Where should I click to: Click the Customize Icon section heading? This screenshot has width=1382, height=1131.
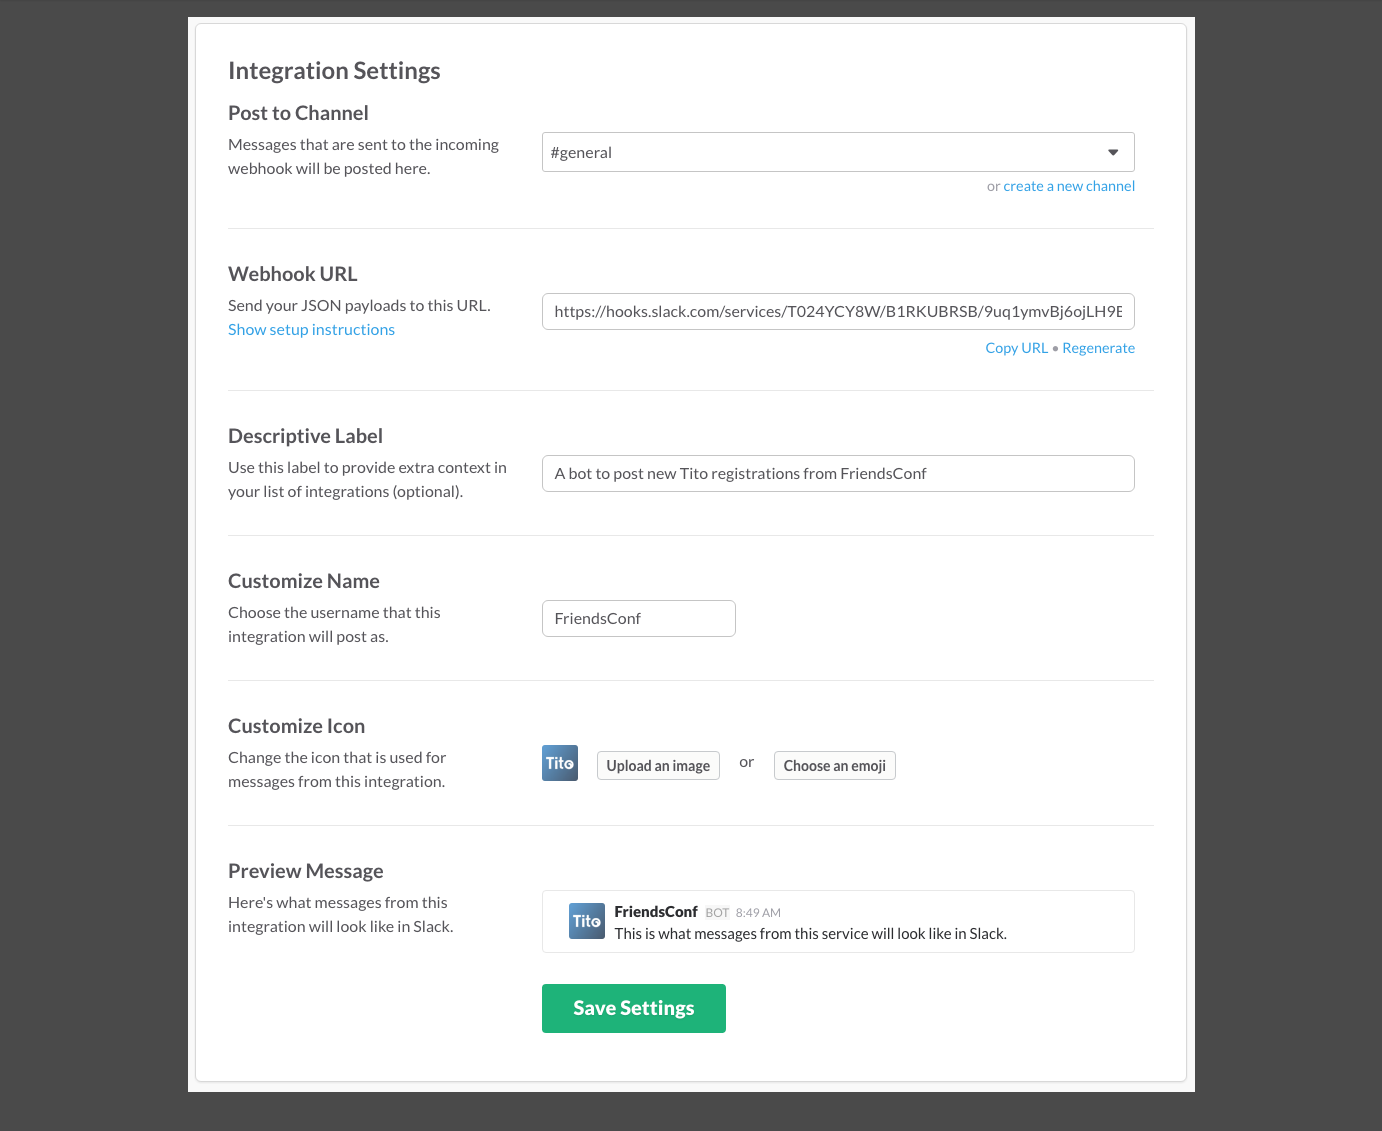(296, 726)
